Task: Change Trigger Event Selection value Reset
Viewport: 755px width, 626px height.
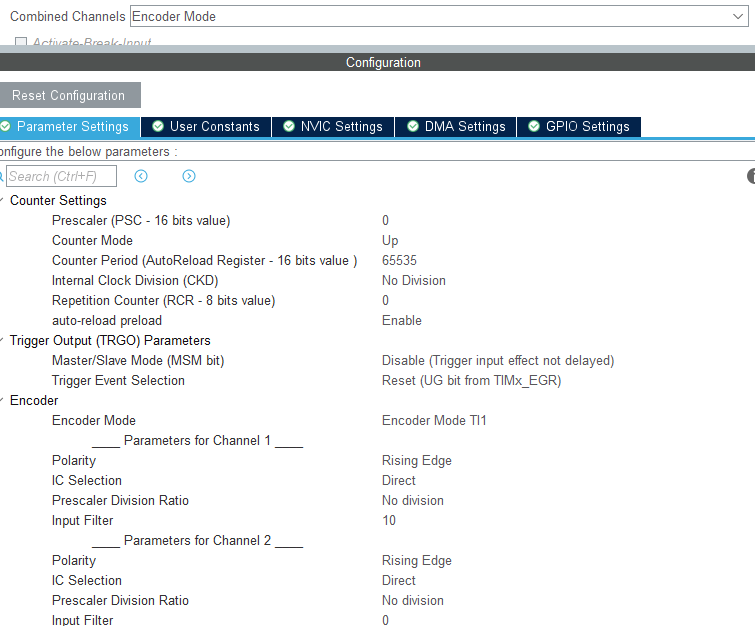Action: 471,380
